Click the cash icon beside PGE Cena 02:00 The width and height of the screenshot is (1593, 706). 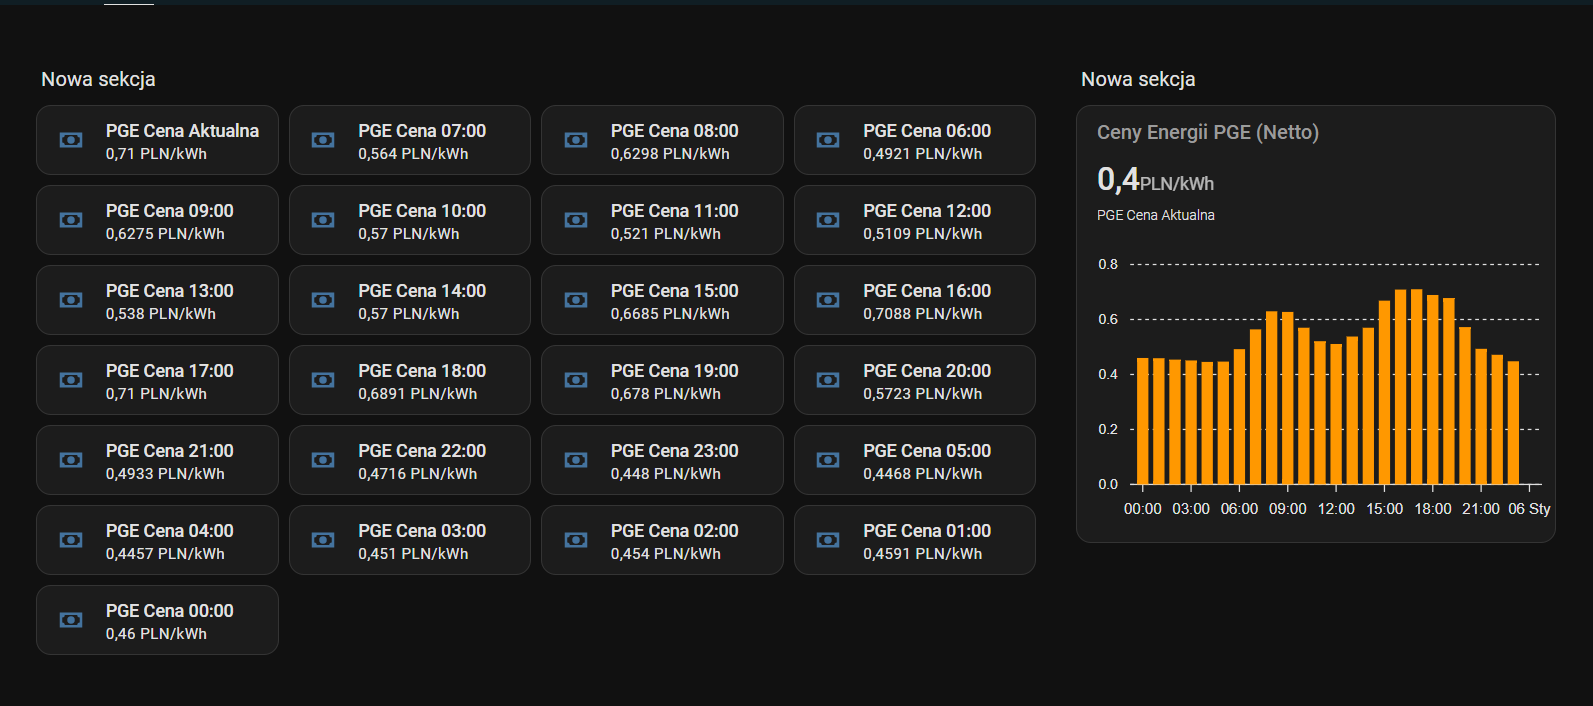[x=576, y=540]
